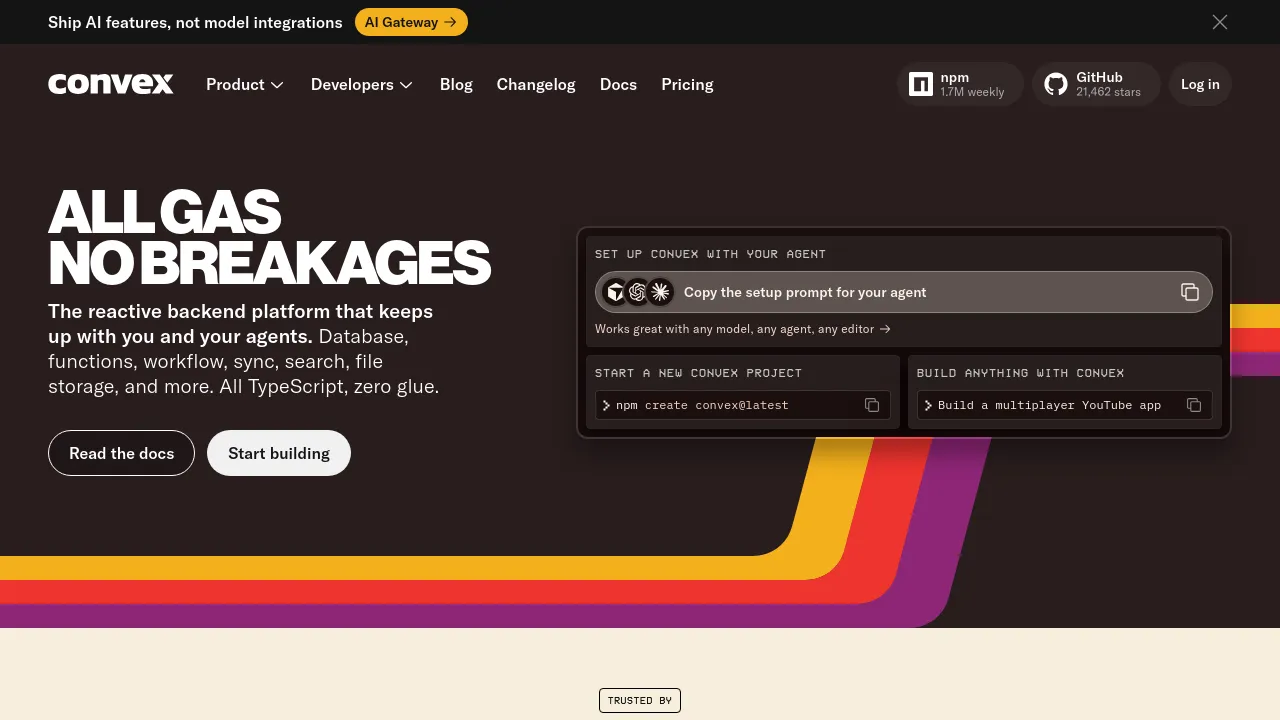Select the 'npm create convex@latest' command text
The width and height of the screenshot is (1280, 720).
point(702,405)
